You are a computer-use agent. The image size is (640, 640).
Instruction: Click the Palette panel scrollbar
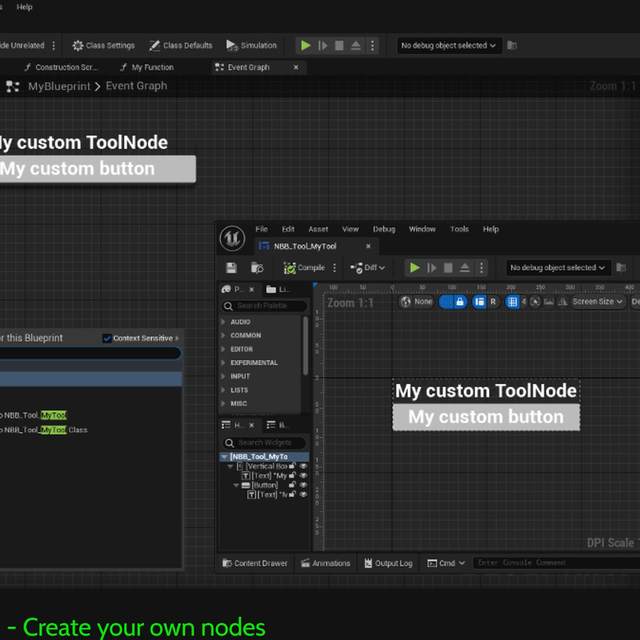click(305, 346)
